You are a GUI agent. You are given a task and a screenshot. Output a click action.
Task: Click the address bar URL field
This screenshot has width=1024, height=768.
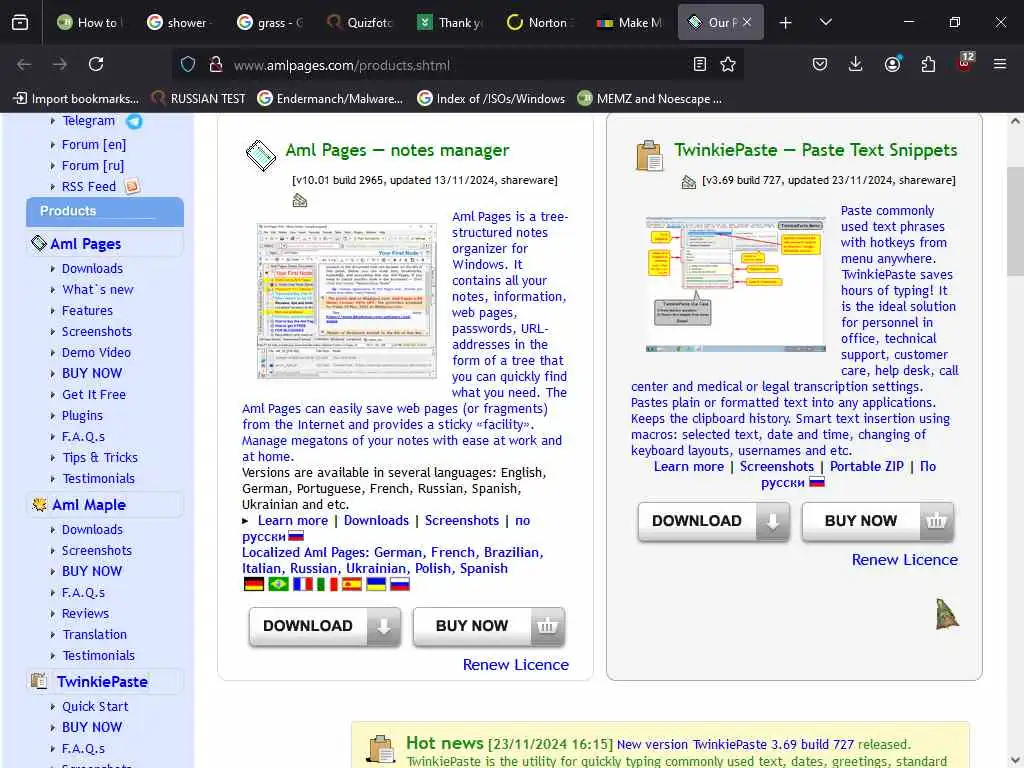coord(457,65)
